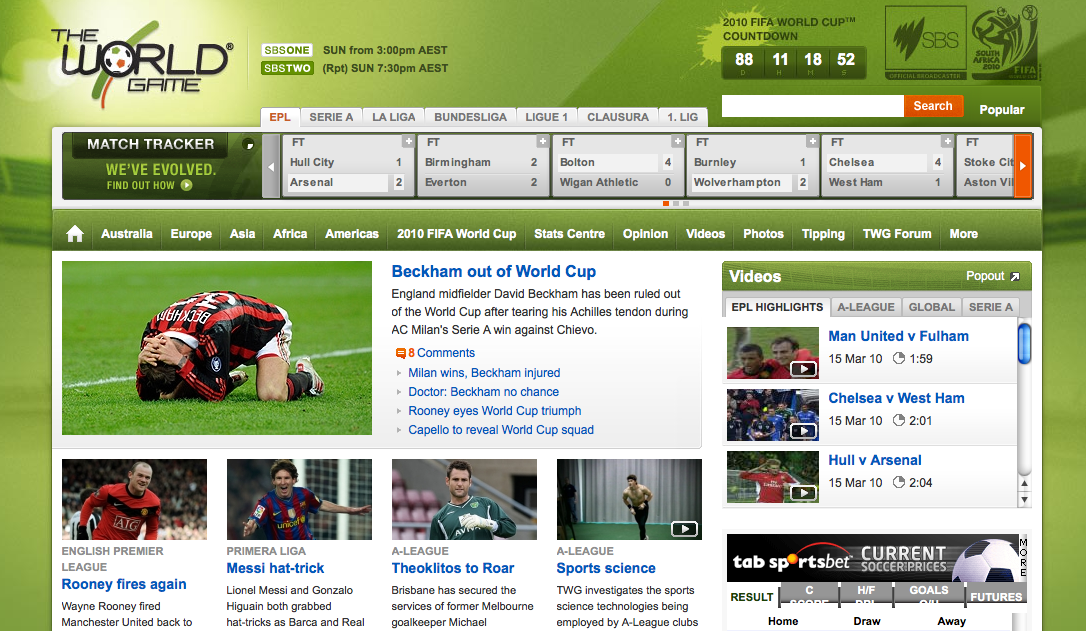Open Milan wins, Beckham injured link
The height and width of the screenshot is (631, 1086).
click(484, 373)
